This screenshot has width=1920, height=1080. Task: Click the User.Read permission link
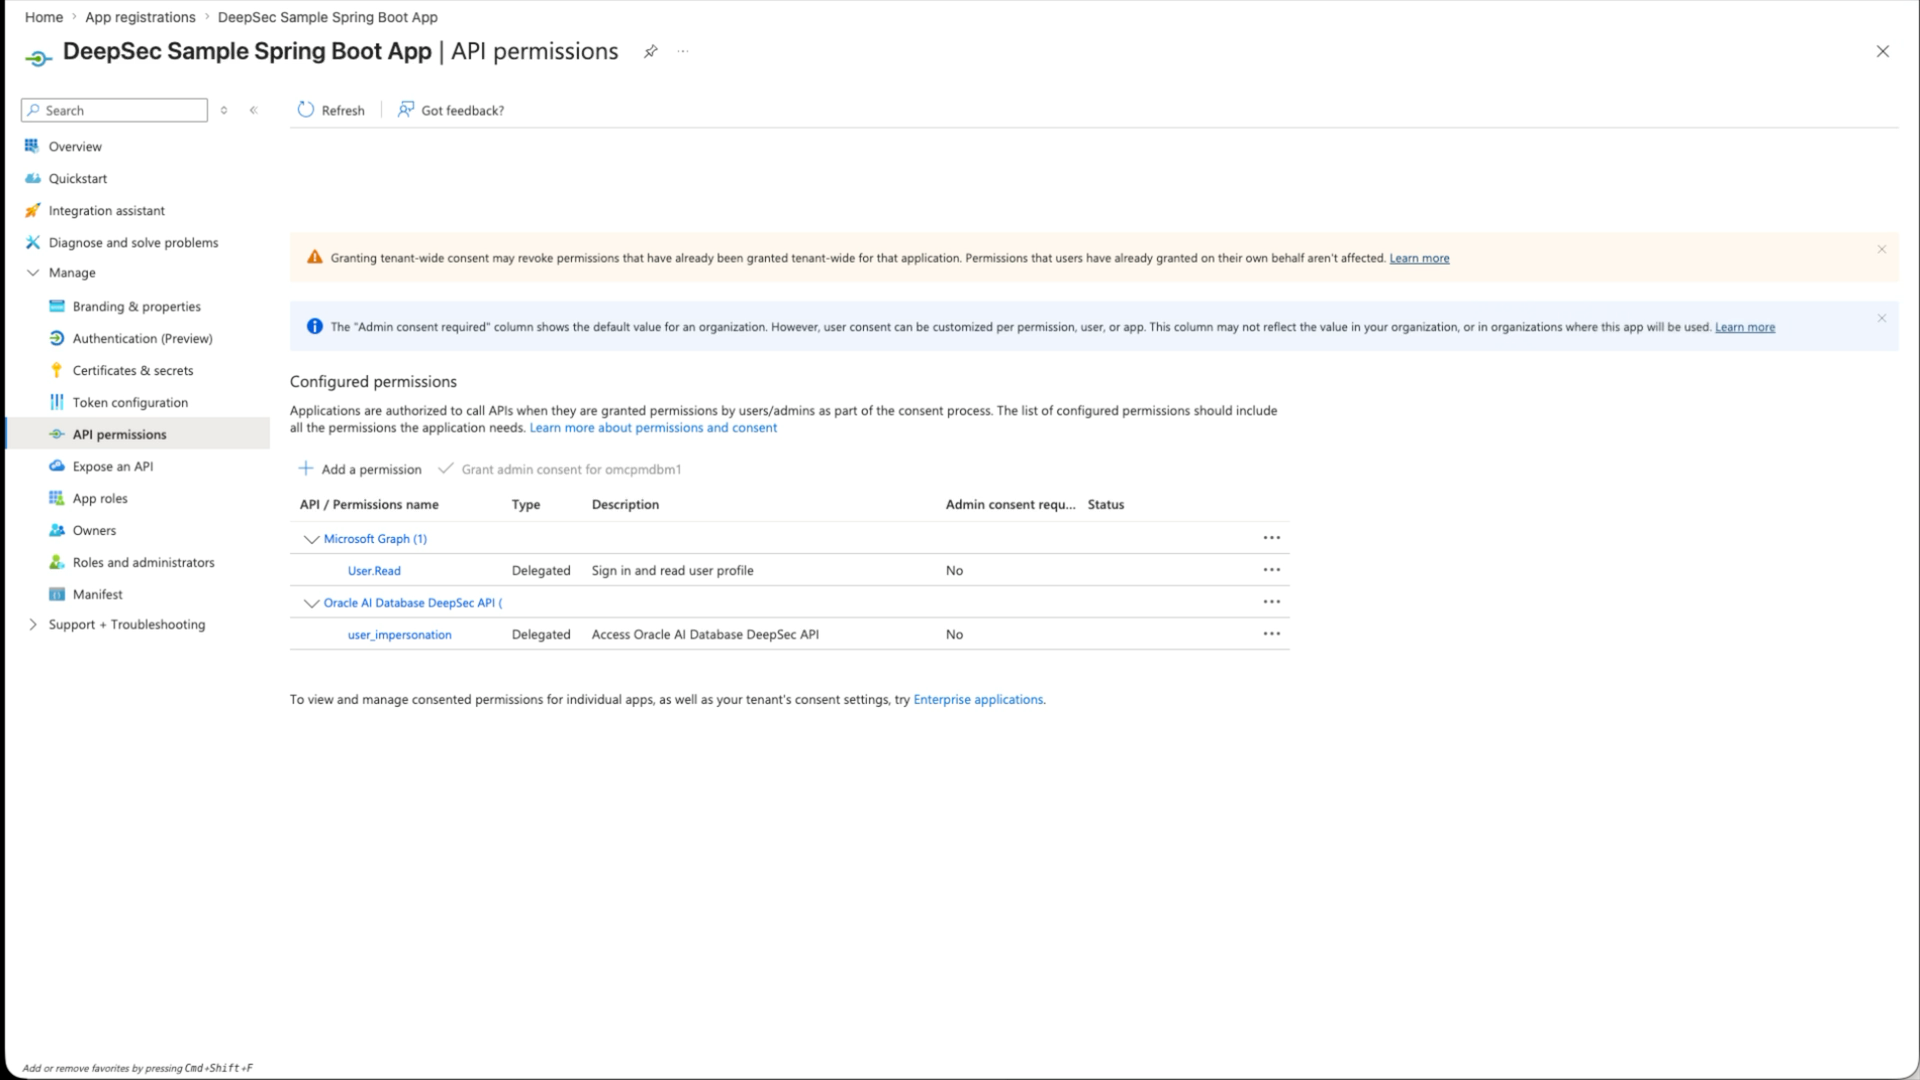374,570
